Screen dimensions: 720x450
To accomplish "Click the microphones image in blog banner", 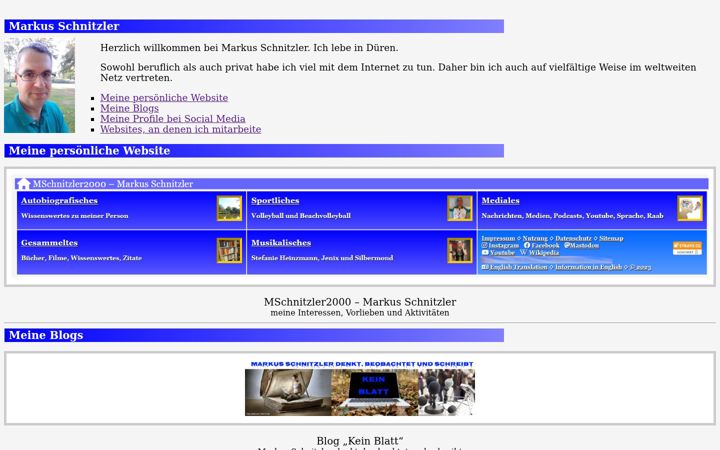I will coord(446,393).
